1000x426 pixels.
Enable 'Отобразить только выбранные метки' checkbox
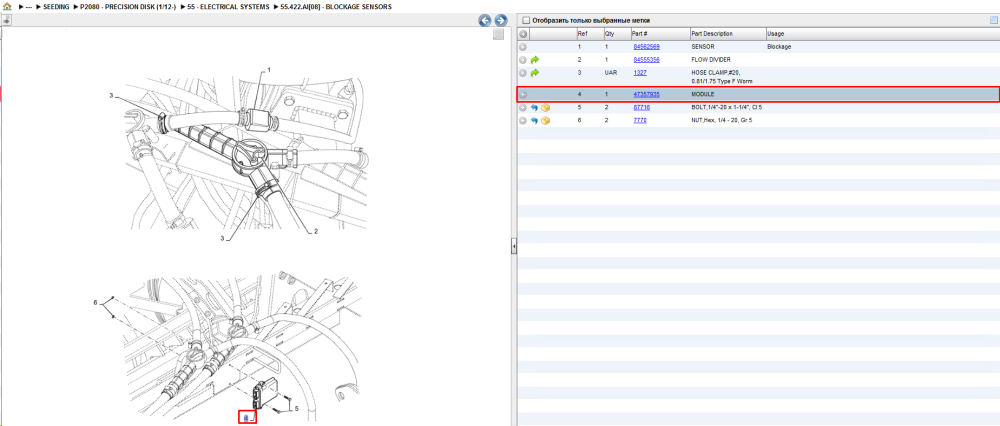tap(526, 20)
